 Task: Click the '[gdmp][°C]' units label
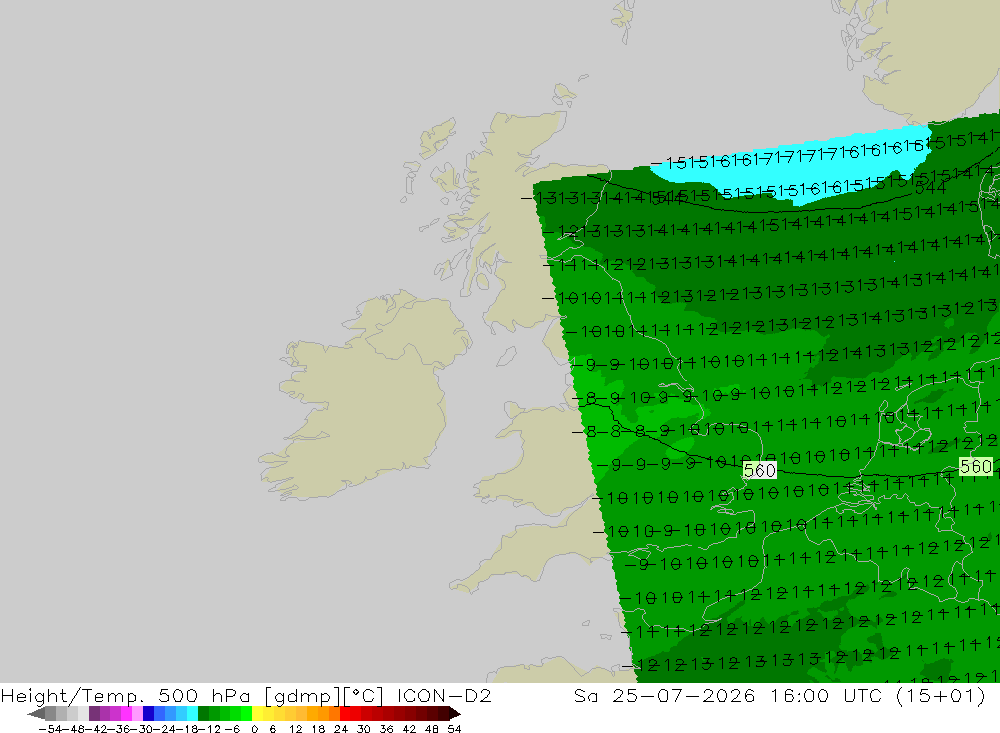tap(324, 695)
